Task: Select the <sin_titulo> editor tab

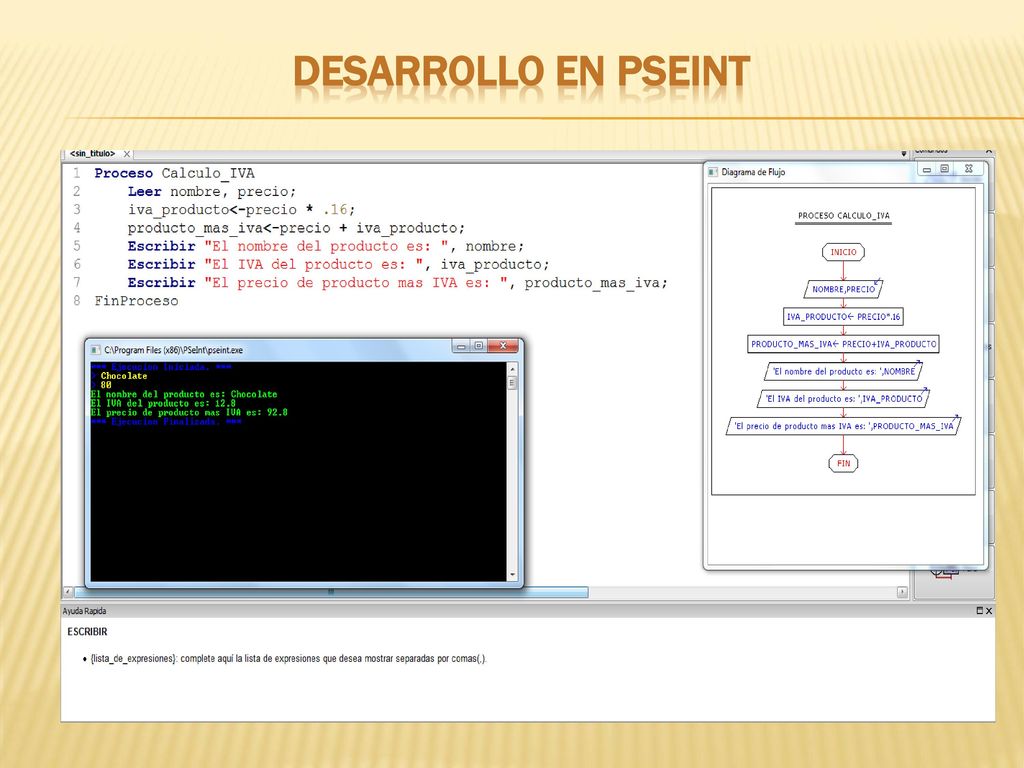Action: 93,153
